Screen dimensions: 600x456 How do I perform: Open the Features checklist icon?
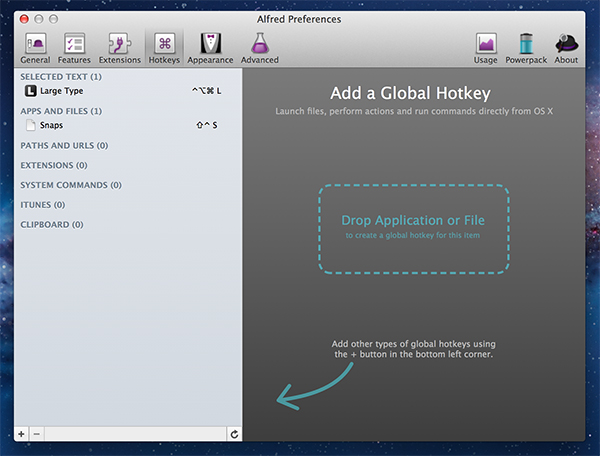click(x=74, y=43)
